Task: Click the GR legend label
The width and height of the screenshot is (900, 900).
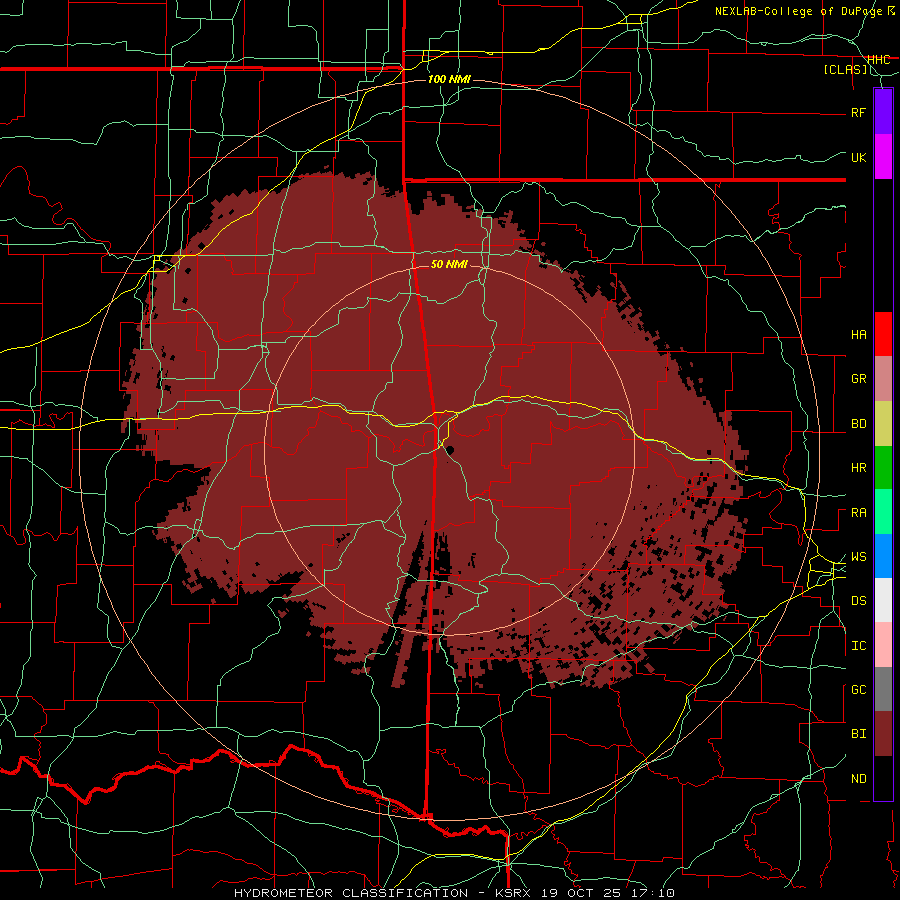Action: point(859,379)
